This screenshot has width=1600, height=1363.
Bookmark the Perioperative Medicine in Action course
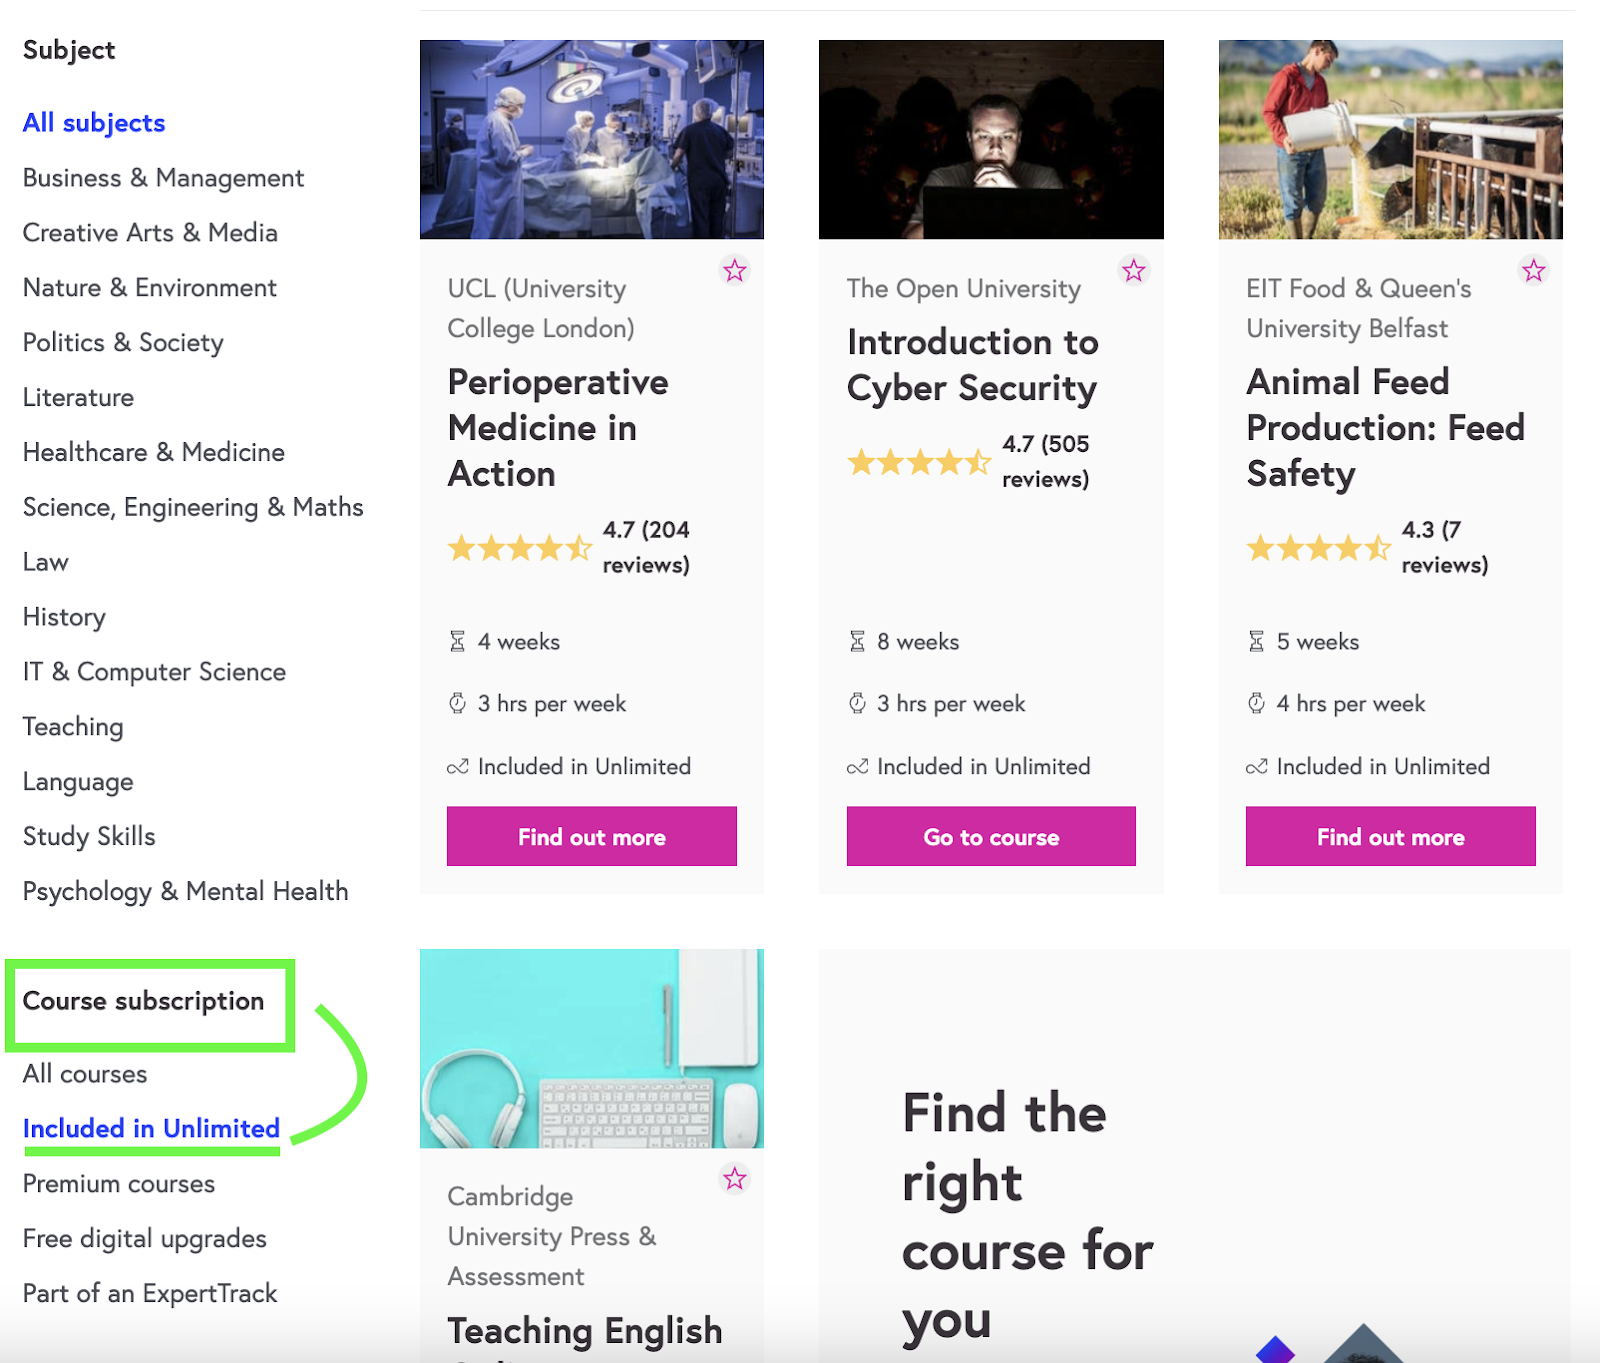[x=735, y=270]
